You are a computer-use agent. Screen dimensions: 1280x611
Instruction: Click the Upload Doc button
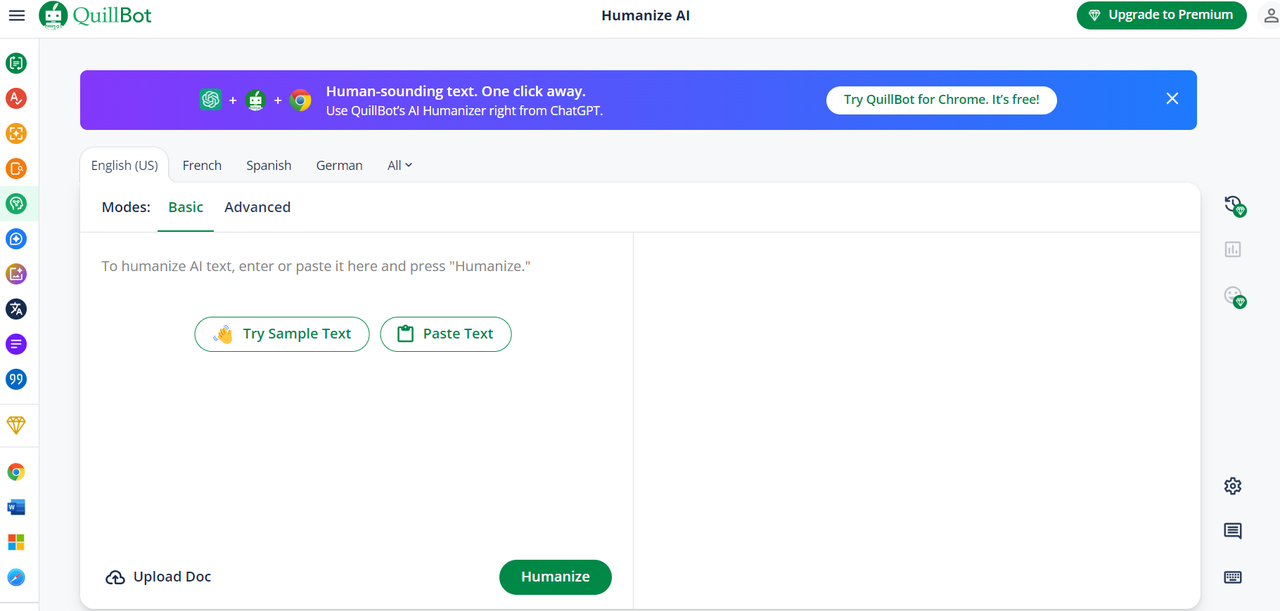tap(159, 577)
